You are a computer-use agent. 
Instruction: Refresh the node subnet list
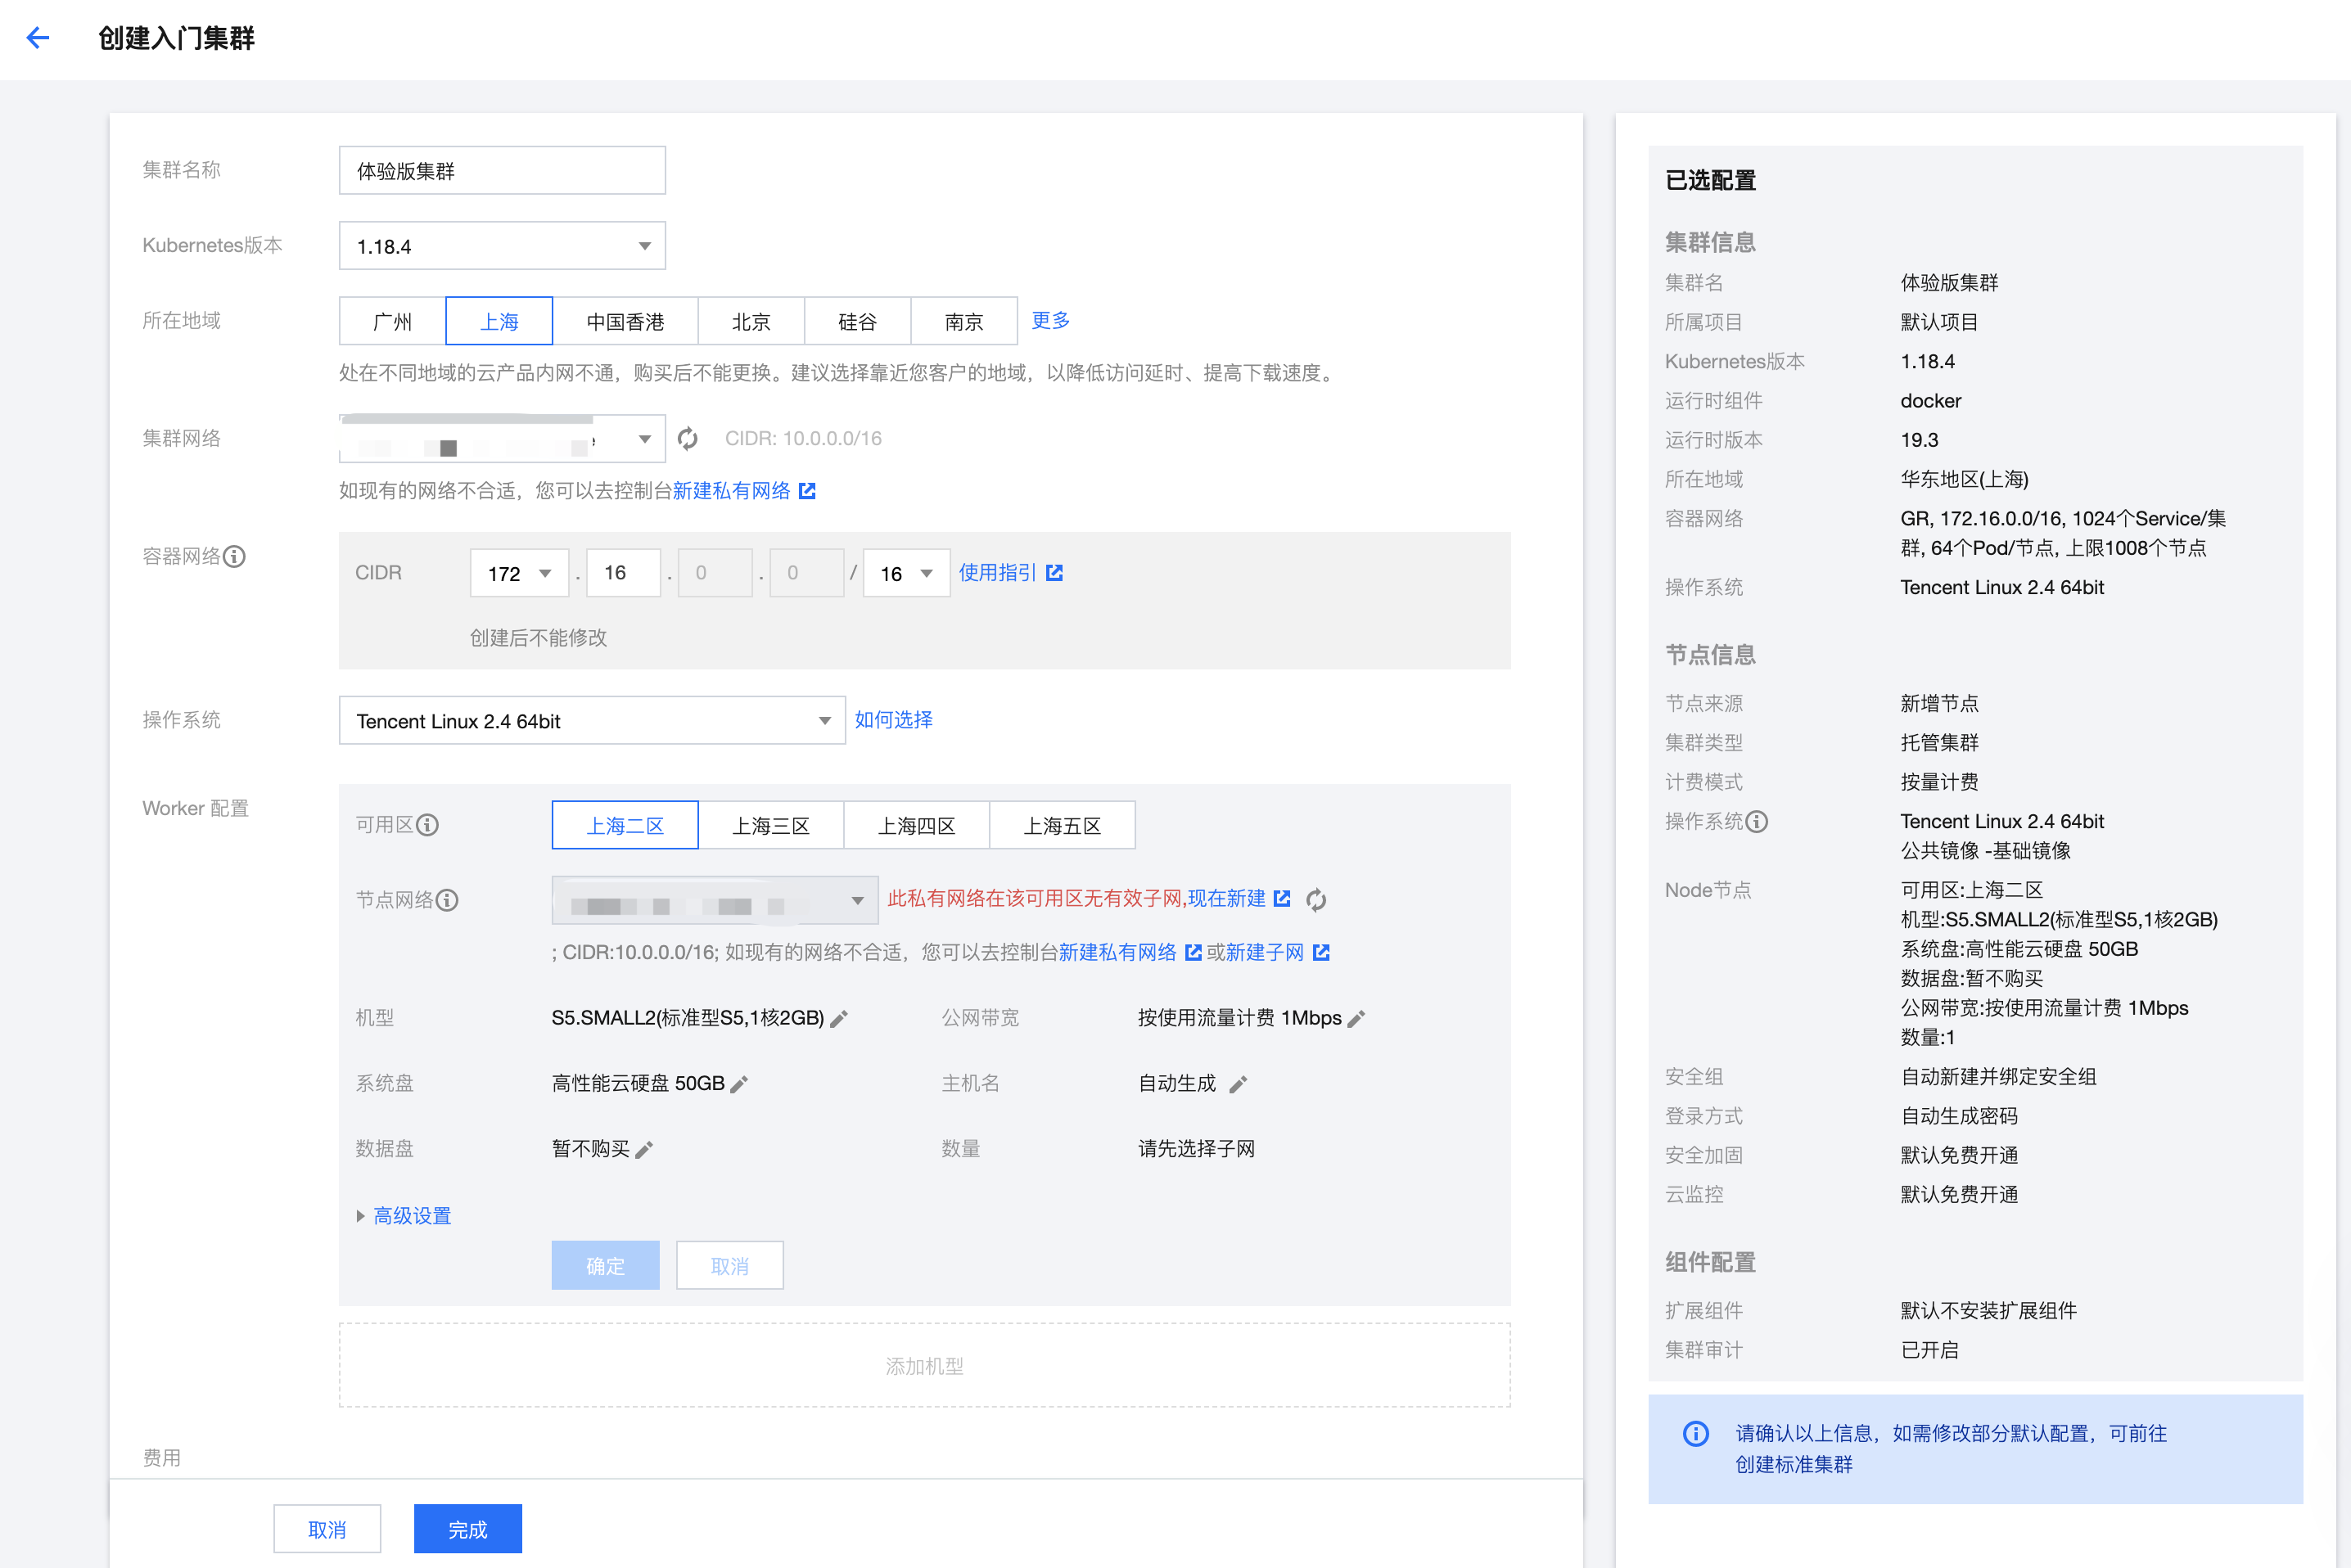(1316, 899)
